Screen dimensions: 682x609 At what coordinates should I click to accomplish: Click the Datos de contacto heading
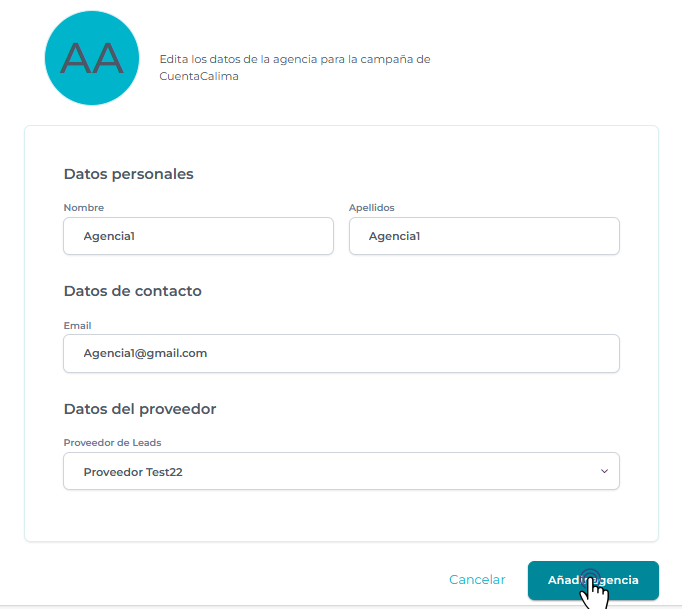coord(132,291)
